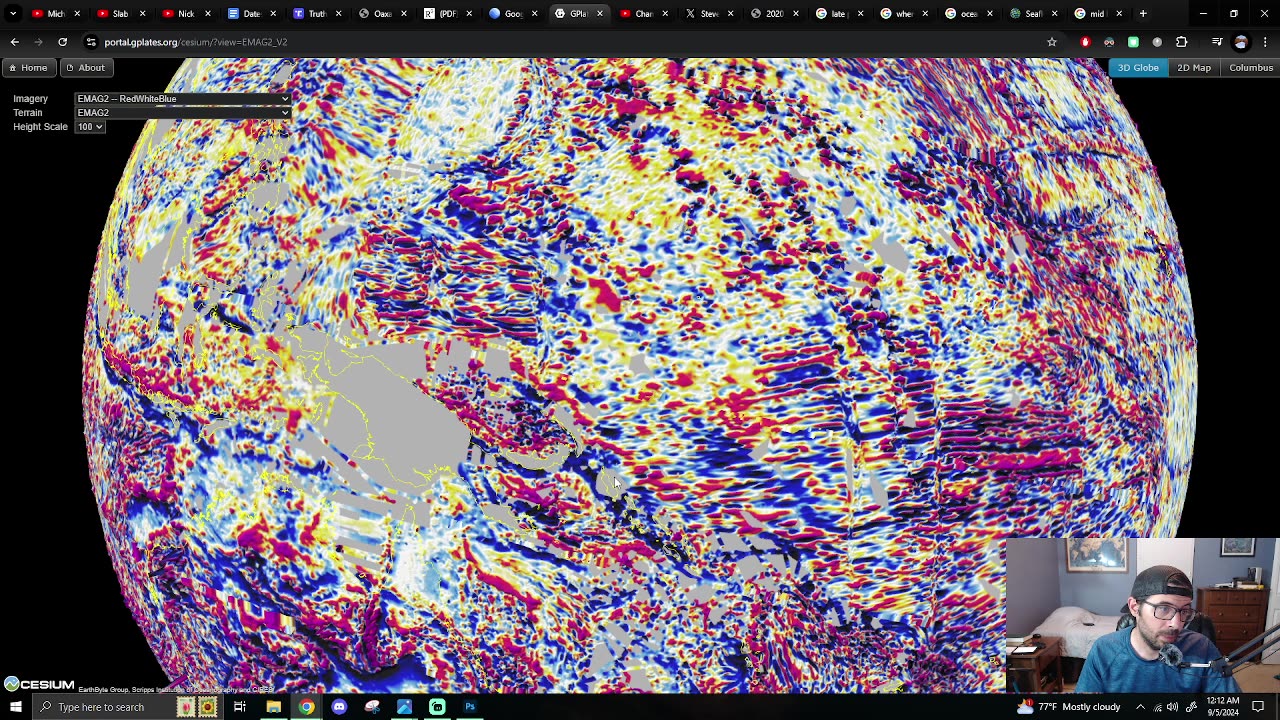Open Chrome profile avatar
The image size is (1280, 720).
[x=1241, y=42]
